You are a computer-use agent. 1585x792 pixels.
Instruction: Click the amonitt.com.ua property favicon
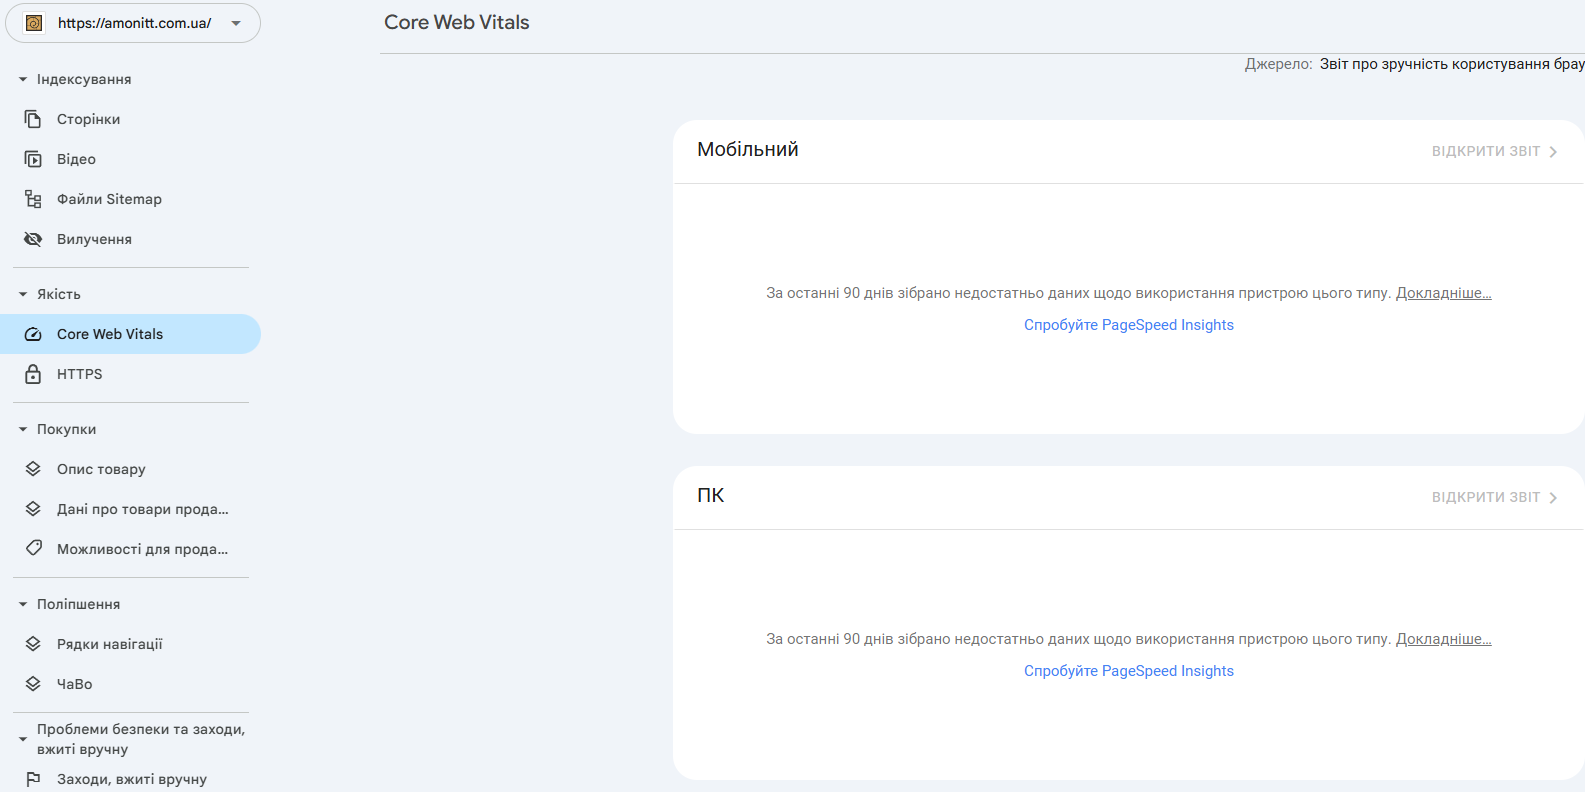click(x=34, y=23)
